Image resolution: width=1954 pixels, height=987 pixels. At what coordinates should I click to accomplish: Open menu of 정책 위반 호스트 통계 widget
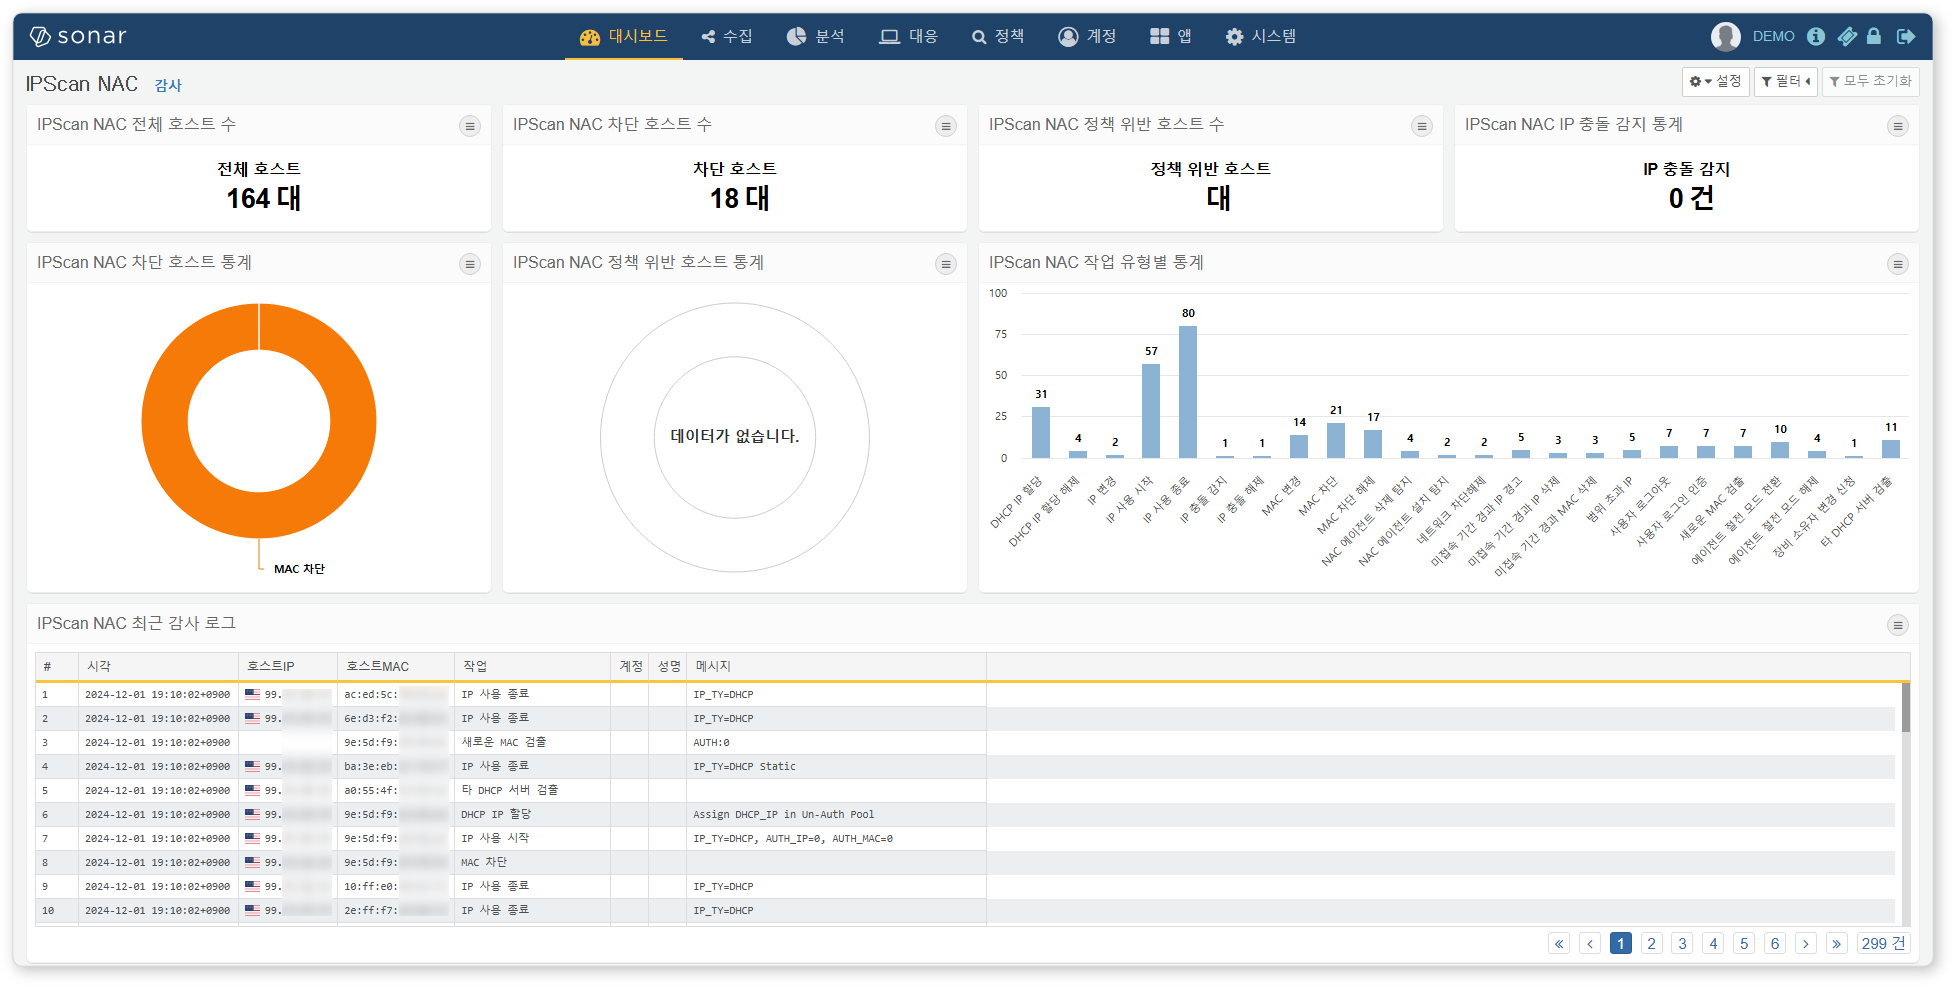946,264
